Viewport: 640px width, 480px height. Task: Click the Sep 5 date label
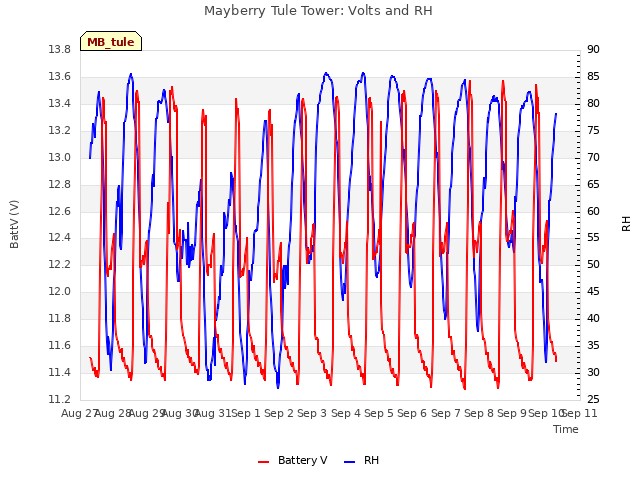[379, 413]
